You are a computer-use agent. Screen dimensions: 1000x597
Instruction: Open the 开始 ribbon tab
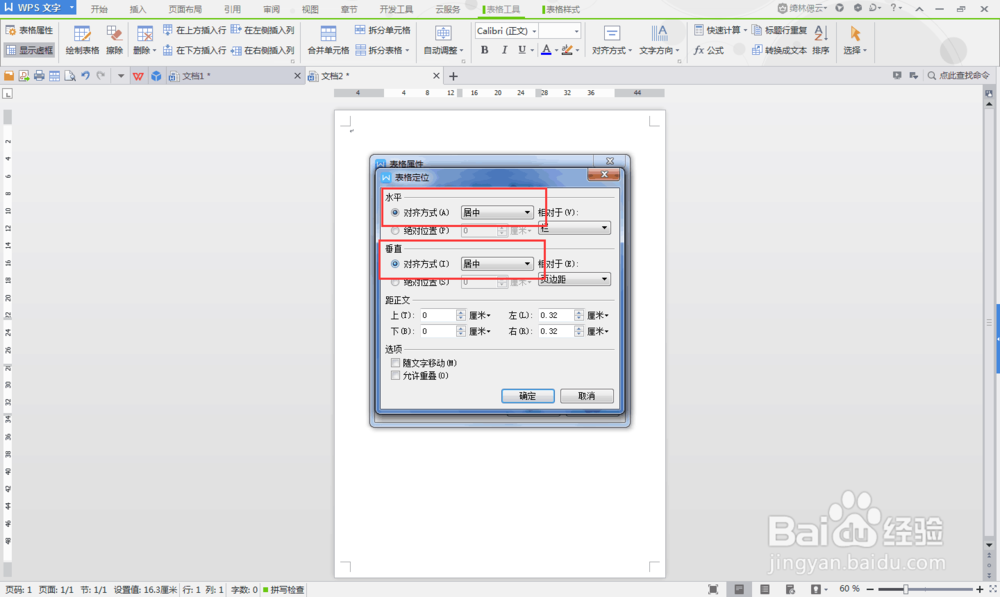click(x=99, y=9)
